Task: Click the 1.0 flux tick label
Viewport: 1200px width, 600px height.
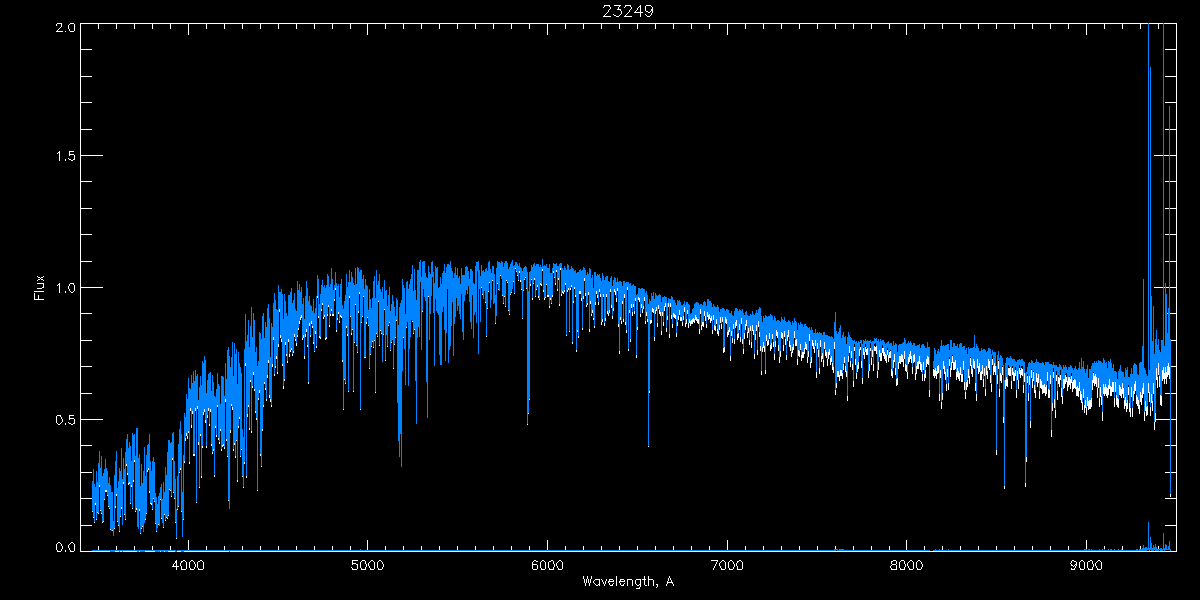Action: [x=63, y=288]
